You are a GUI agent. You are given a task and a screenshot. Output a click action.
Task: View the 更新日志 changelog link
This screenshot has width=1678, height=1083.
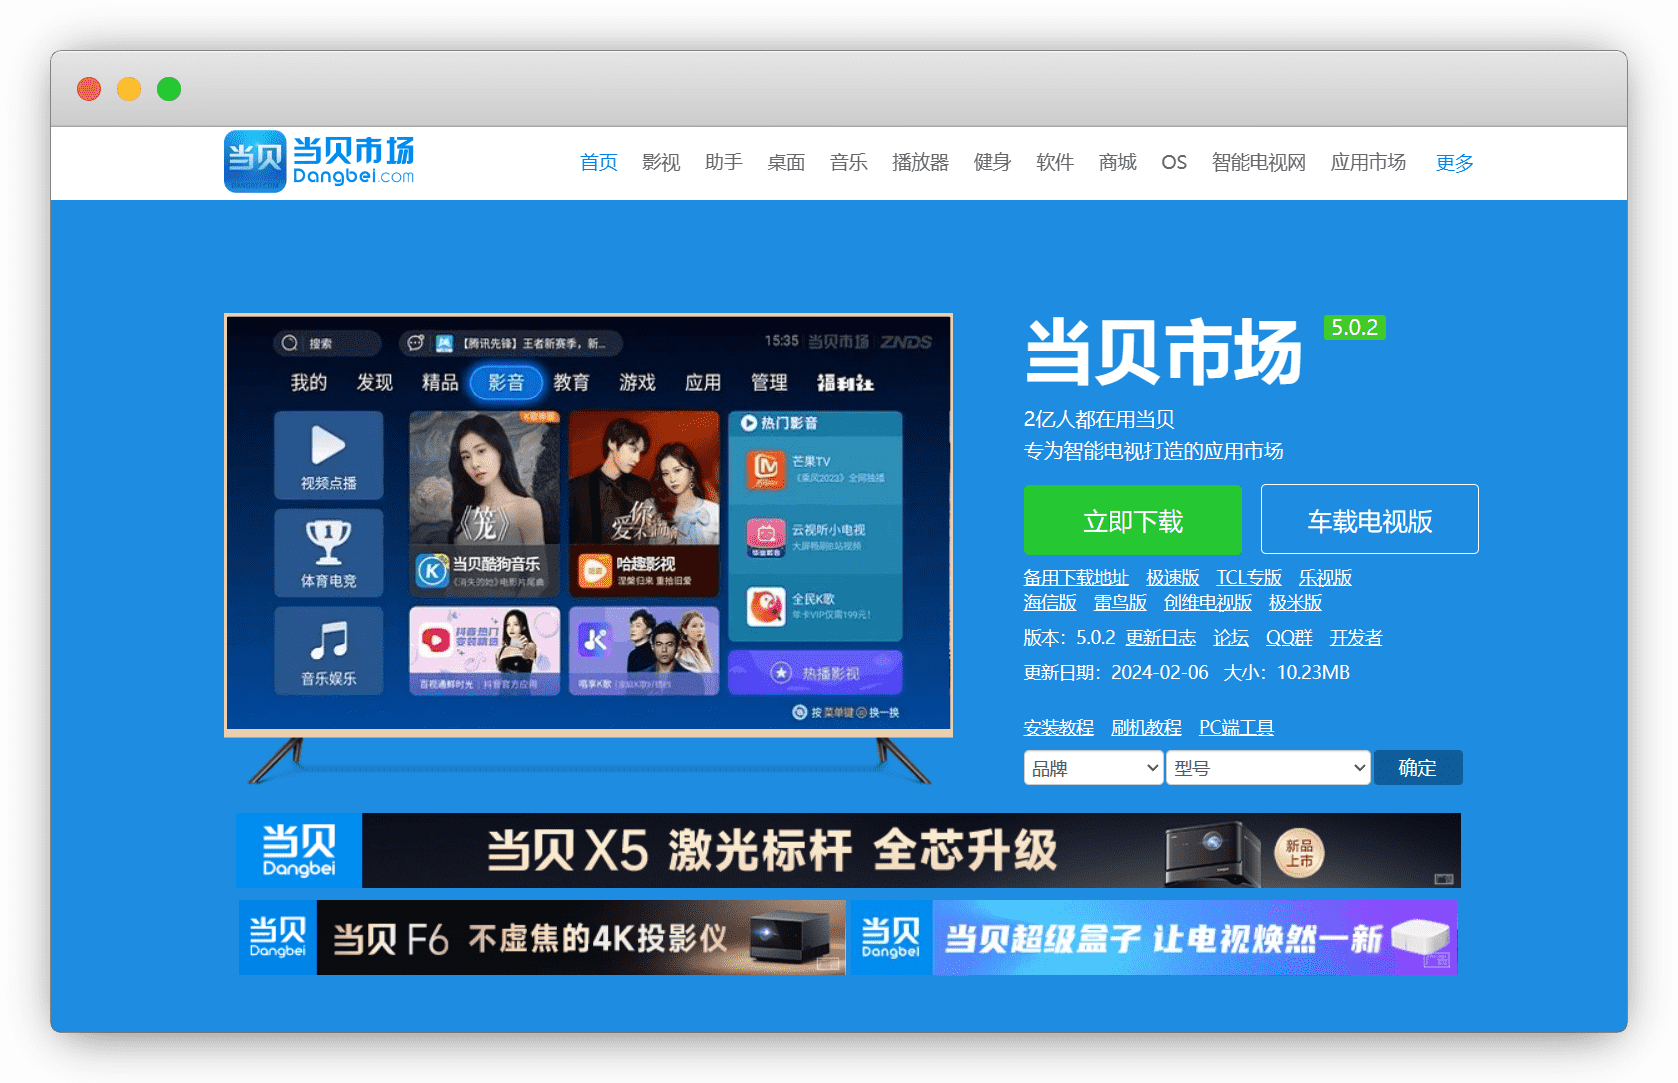click(x=1160, y=638)
